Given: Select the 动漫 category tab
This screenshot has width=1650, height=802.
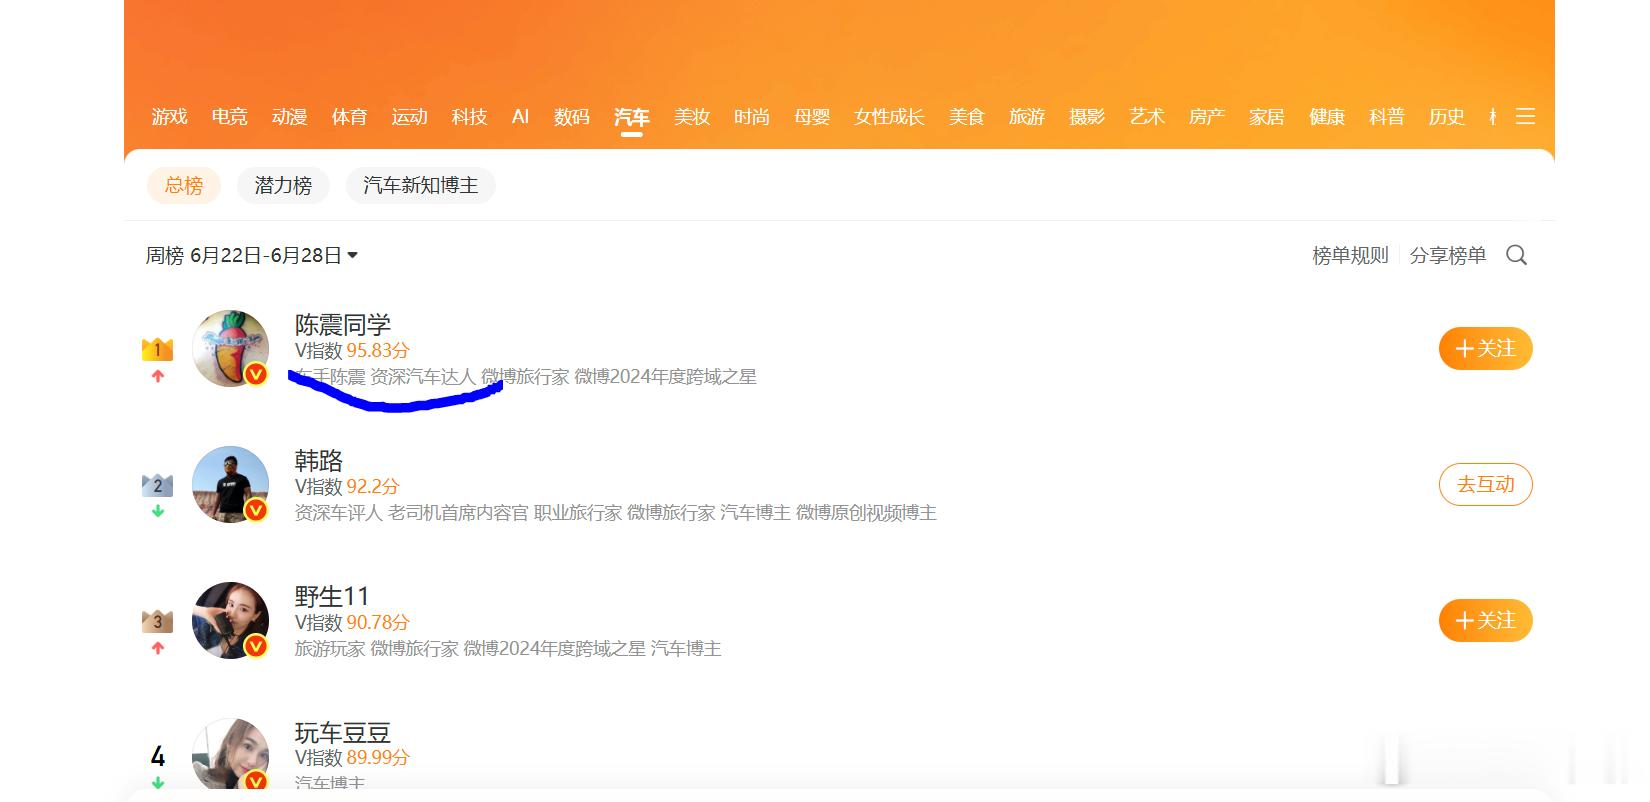Looking at the screenshot, I should pyautogui.click(x=290, y=117).
